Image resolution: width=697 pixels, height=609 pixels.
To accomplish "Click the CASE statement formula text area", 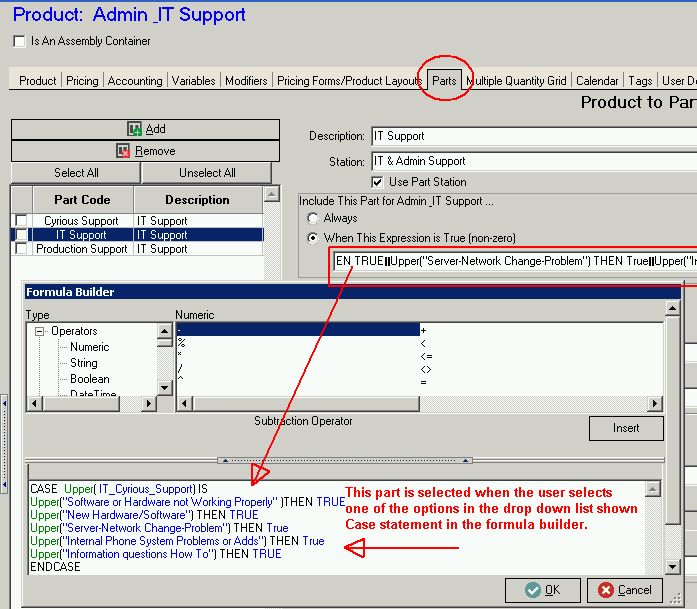I will click(336, 528).
